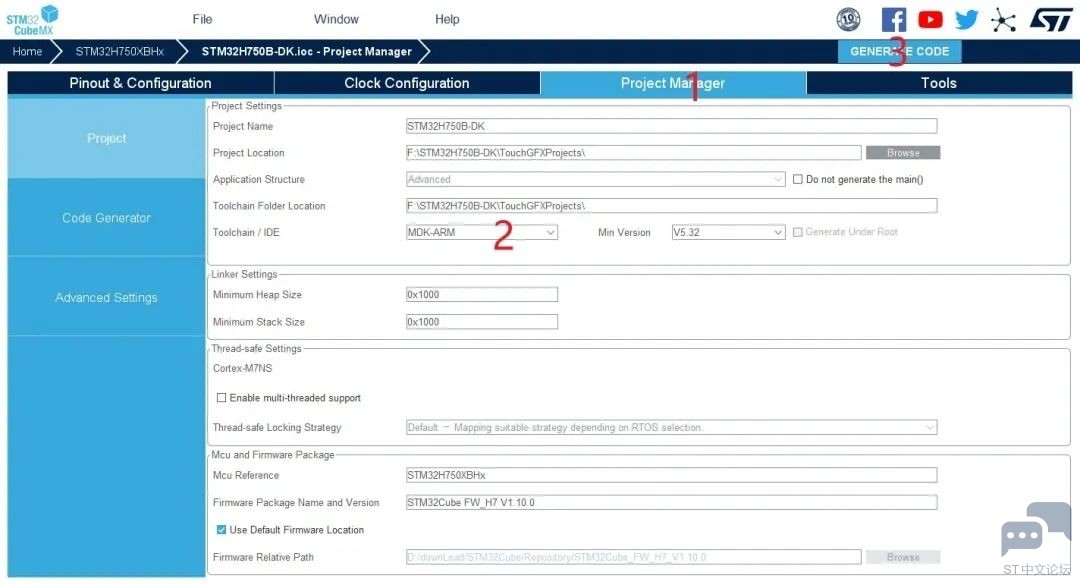The height and width of the screenshot is (585, 1080).
Task: Open the 10-year anniversary badge icon
Action: pyautogui.click(x=848, y=19)
